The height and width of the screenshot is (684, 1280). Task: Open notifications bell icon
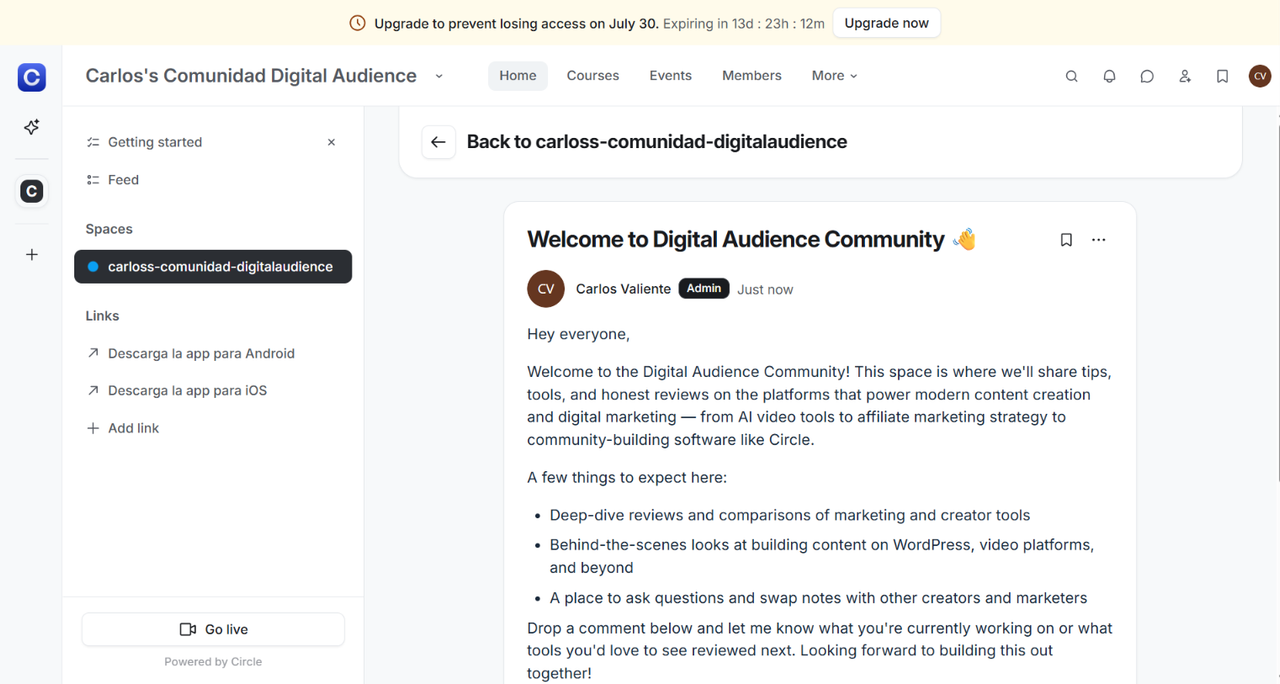click(1110, 76)
